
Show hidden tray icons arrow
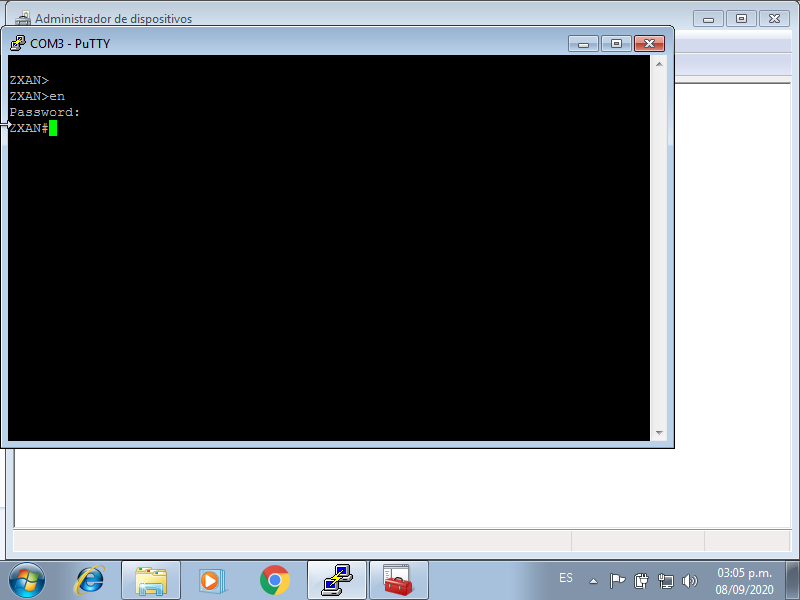[594, 580]
